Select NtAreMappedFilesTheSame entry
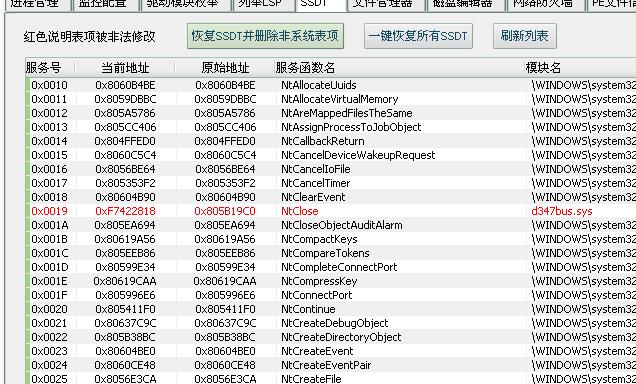 [x=346, y=113]
